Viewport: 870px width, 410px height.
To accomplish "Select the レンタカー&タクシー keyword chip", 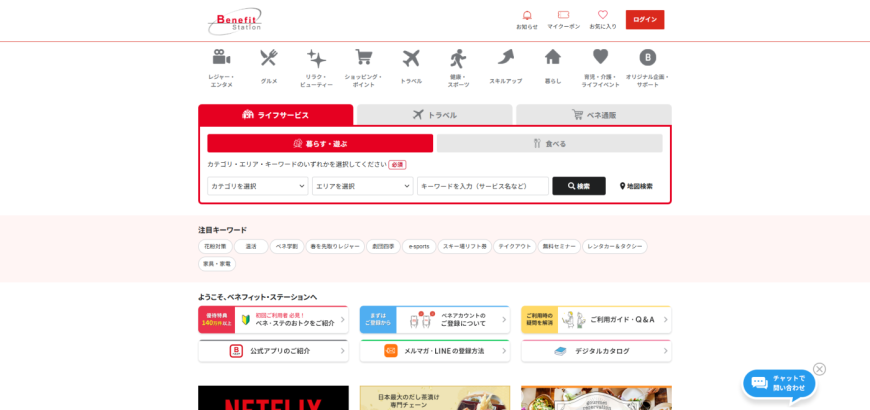I will tap(615, 246).
